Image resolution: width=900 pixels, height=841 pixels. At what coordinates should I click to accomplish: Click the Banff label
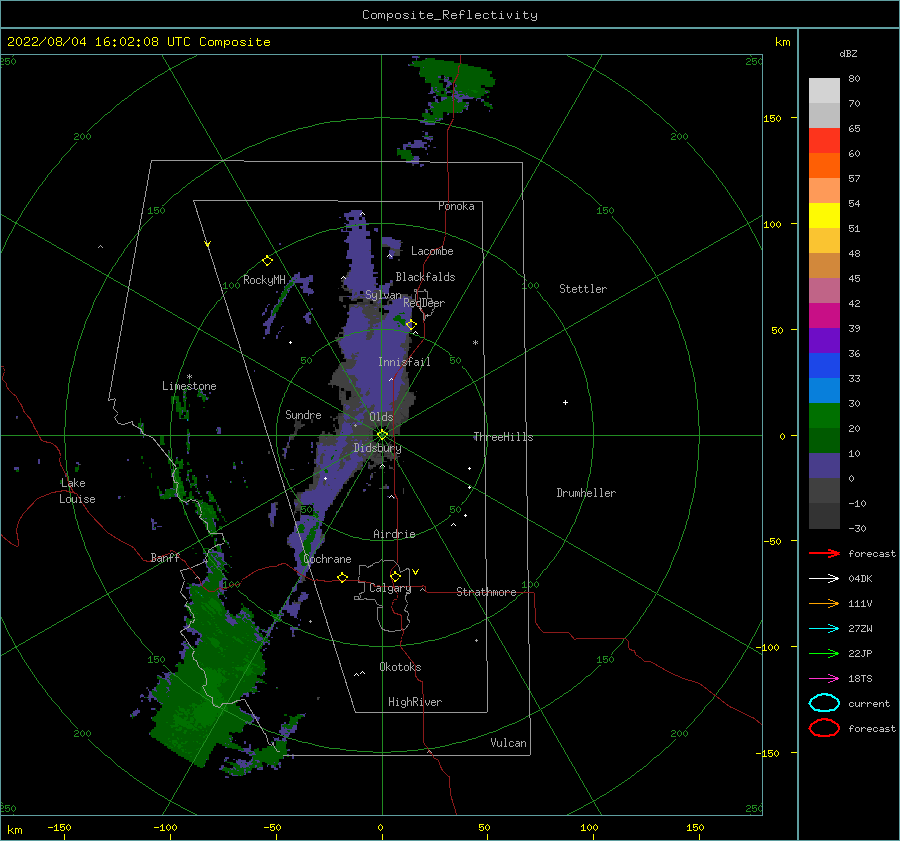pyautogui.click(x=165, y=557)
